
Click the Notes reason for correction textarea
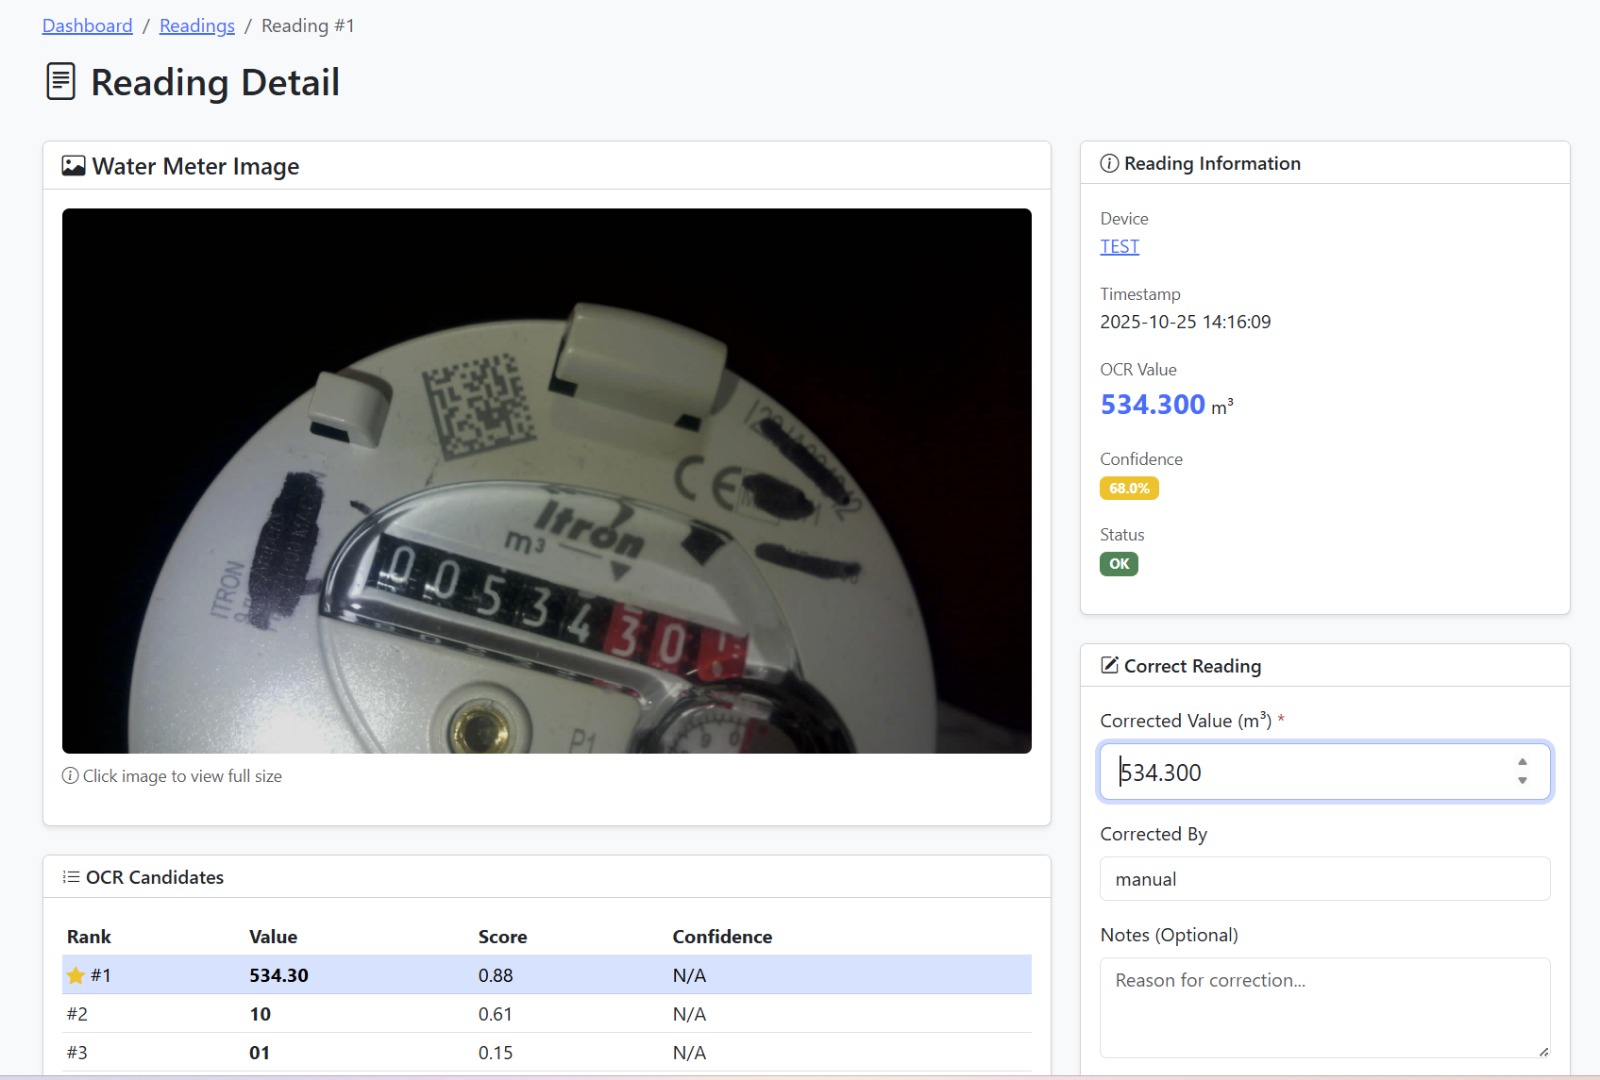pos(1324,1007)
